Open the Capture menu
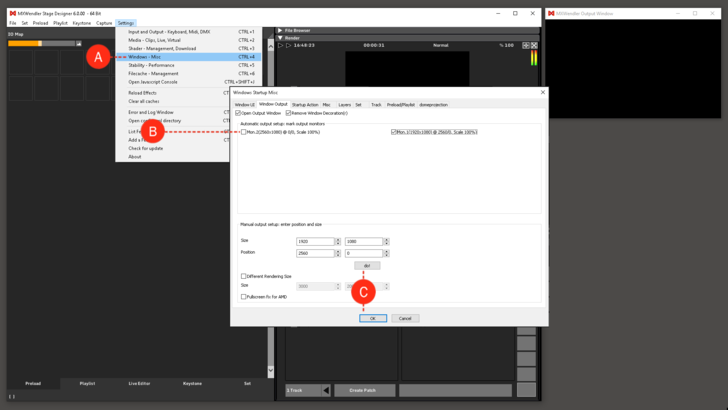The width and height of the screenshot is (728, 410). tap(104, 23)
